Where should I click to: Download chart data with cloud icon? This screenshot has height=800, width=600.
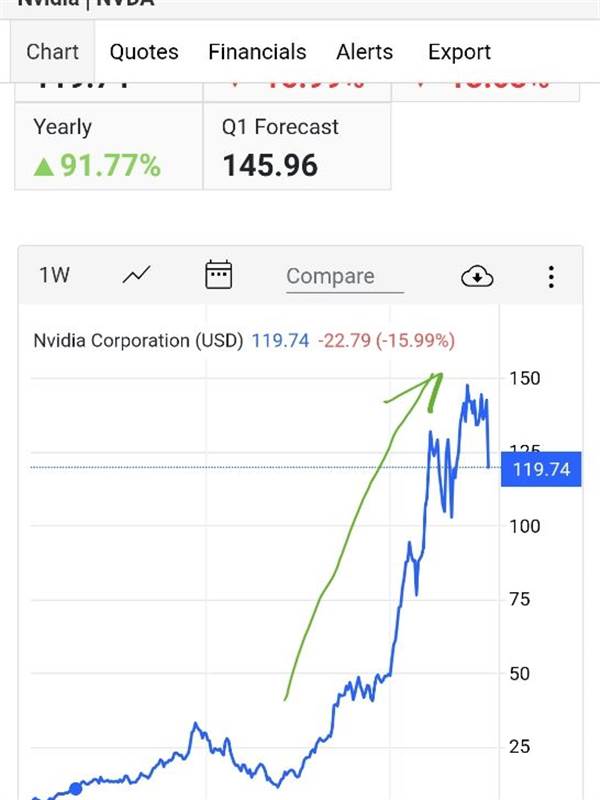coord(477,276)
